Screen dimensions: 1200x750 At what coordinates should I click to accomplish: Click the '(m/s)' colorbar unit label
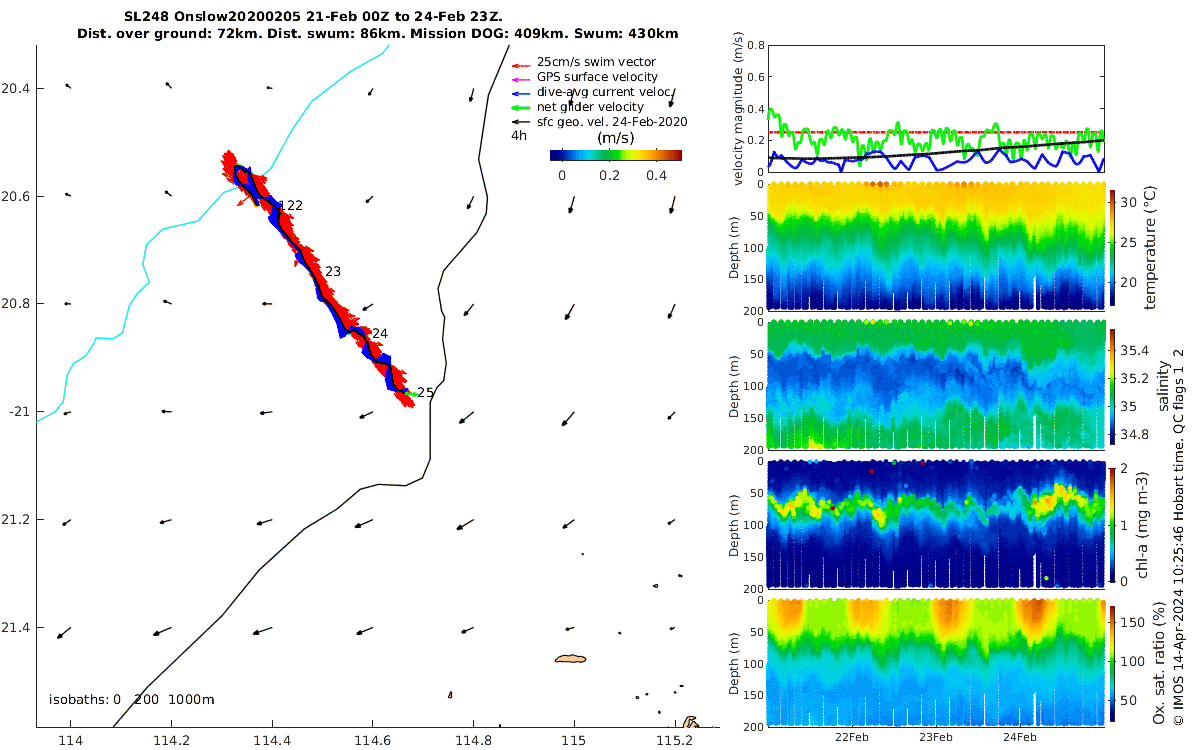(616, 138)
